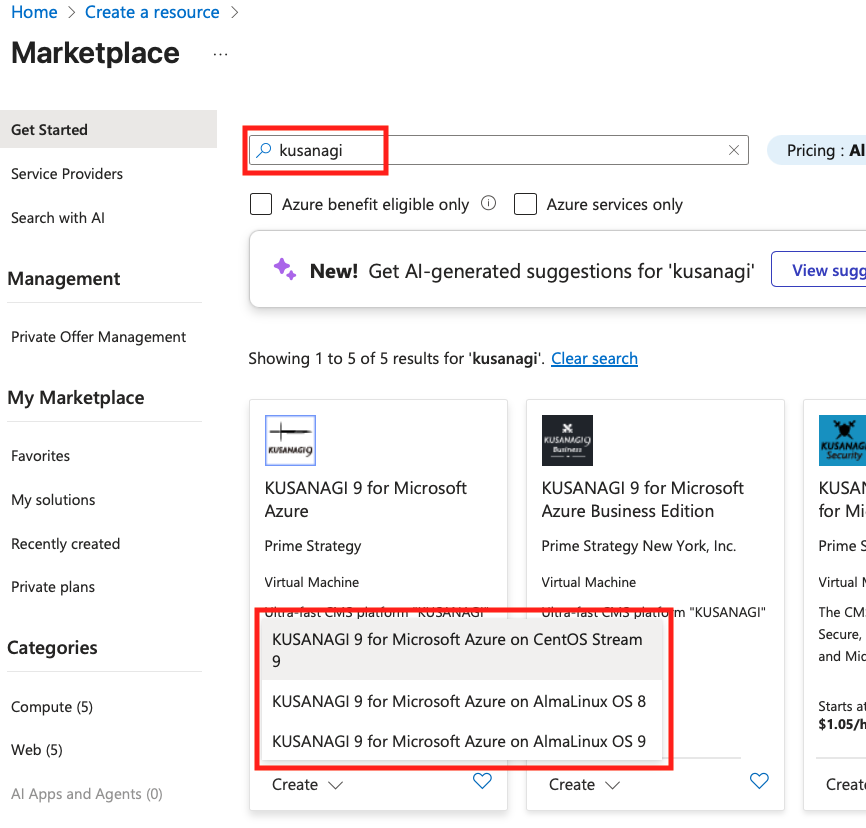The width and height of the screenshot is (866, 828).
Task: Favorite KUSANAGI 9 for Microsoft Azure offer
Action: (x=482, y=780)
